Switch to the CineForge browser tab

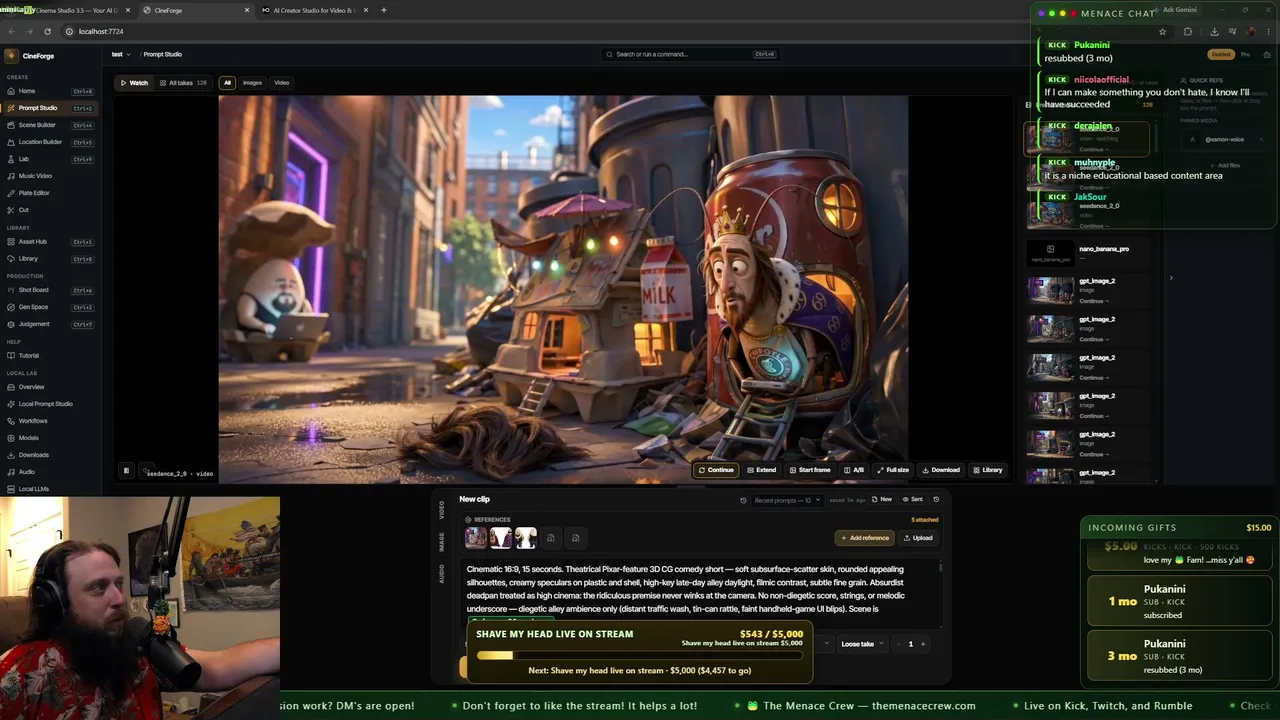(x=195, y=10)
